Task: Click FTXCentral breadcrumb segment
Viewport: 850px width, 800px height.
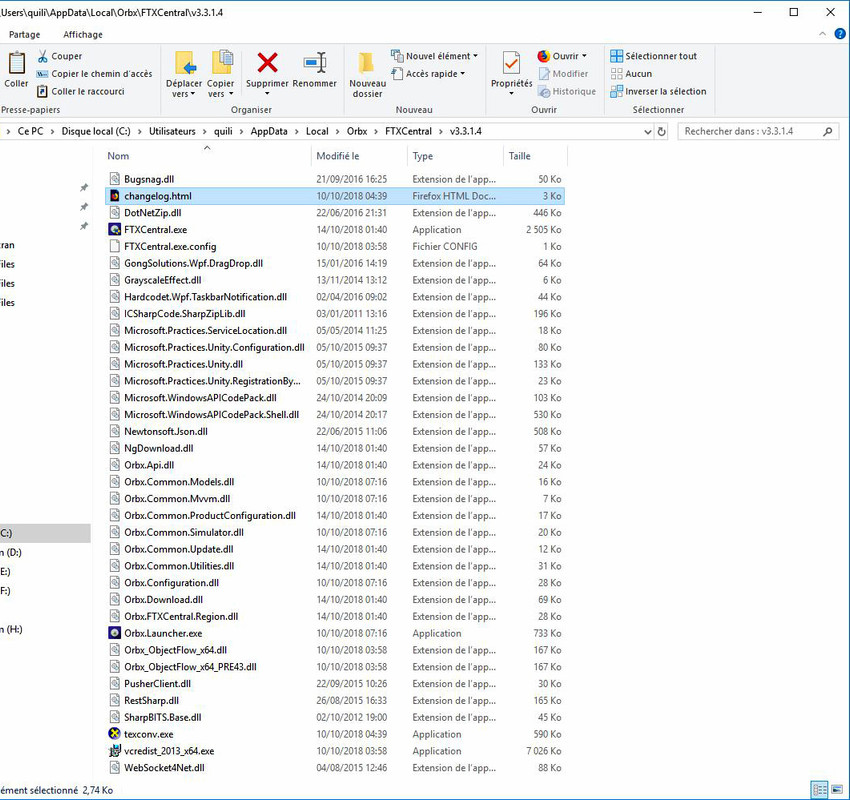Action: pos(408,131)
